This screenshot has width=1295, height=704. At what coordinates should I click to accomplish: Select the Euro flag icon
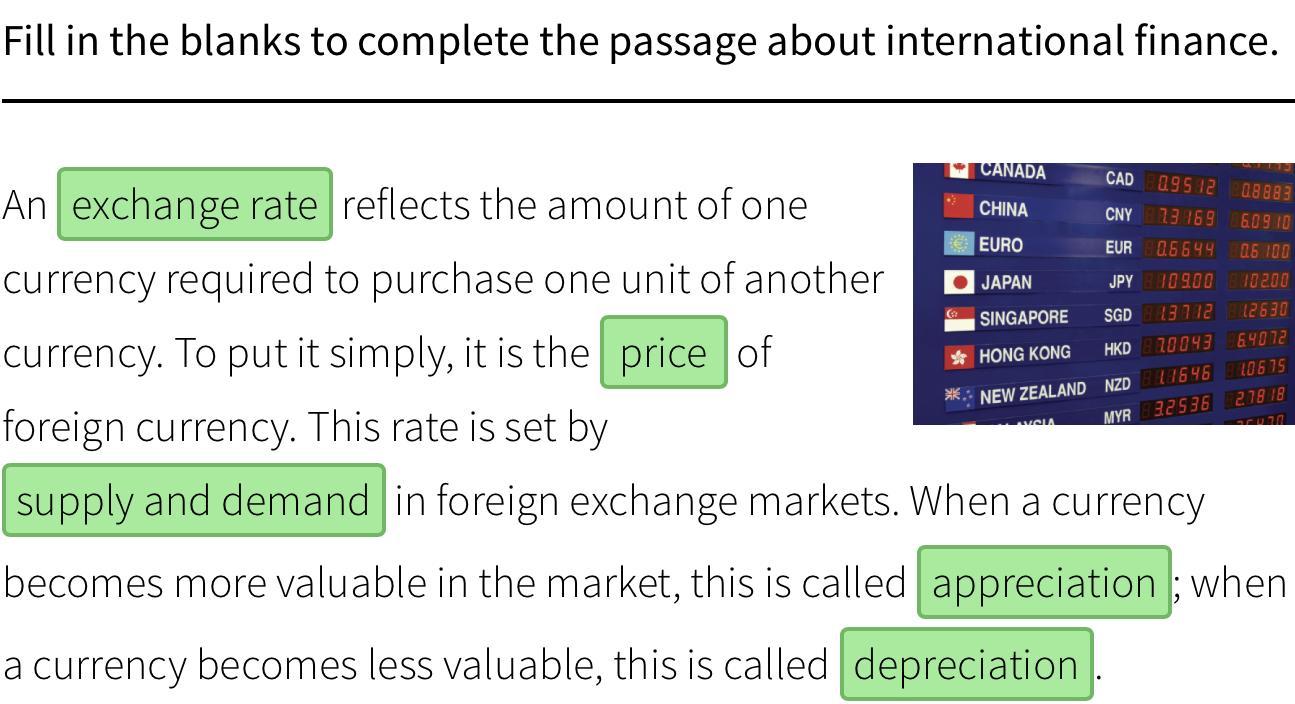pyautogui.click(x=958, y=243)
